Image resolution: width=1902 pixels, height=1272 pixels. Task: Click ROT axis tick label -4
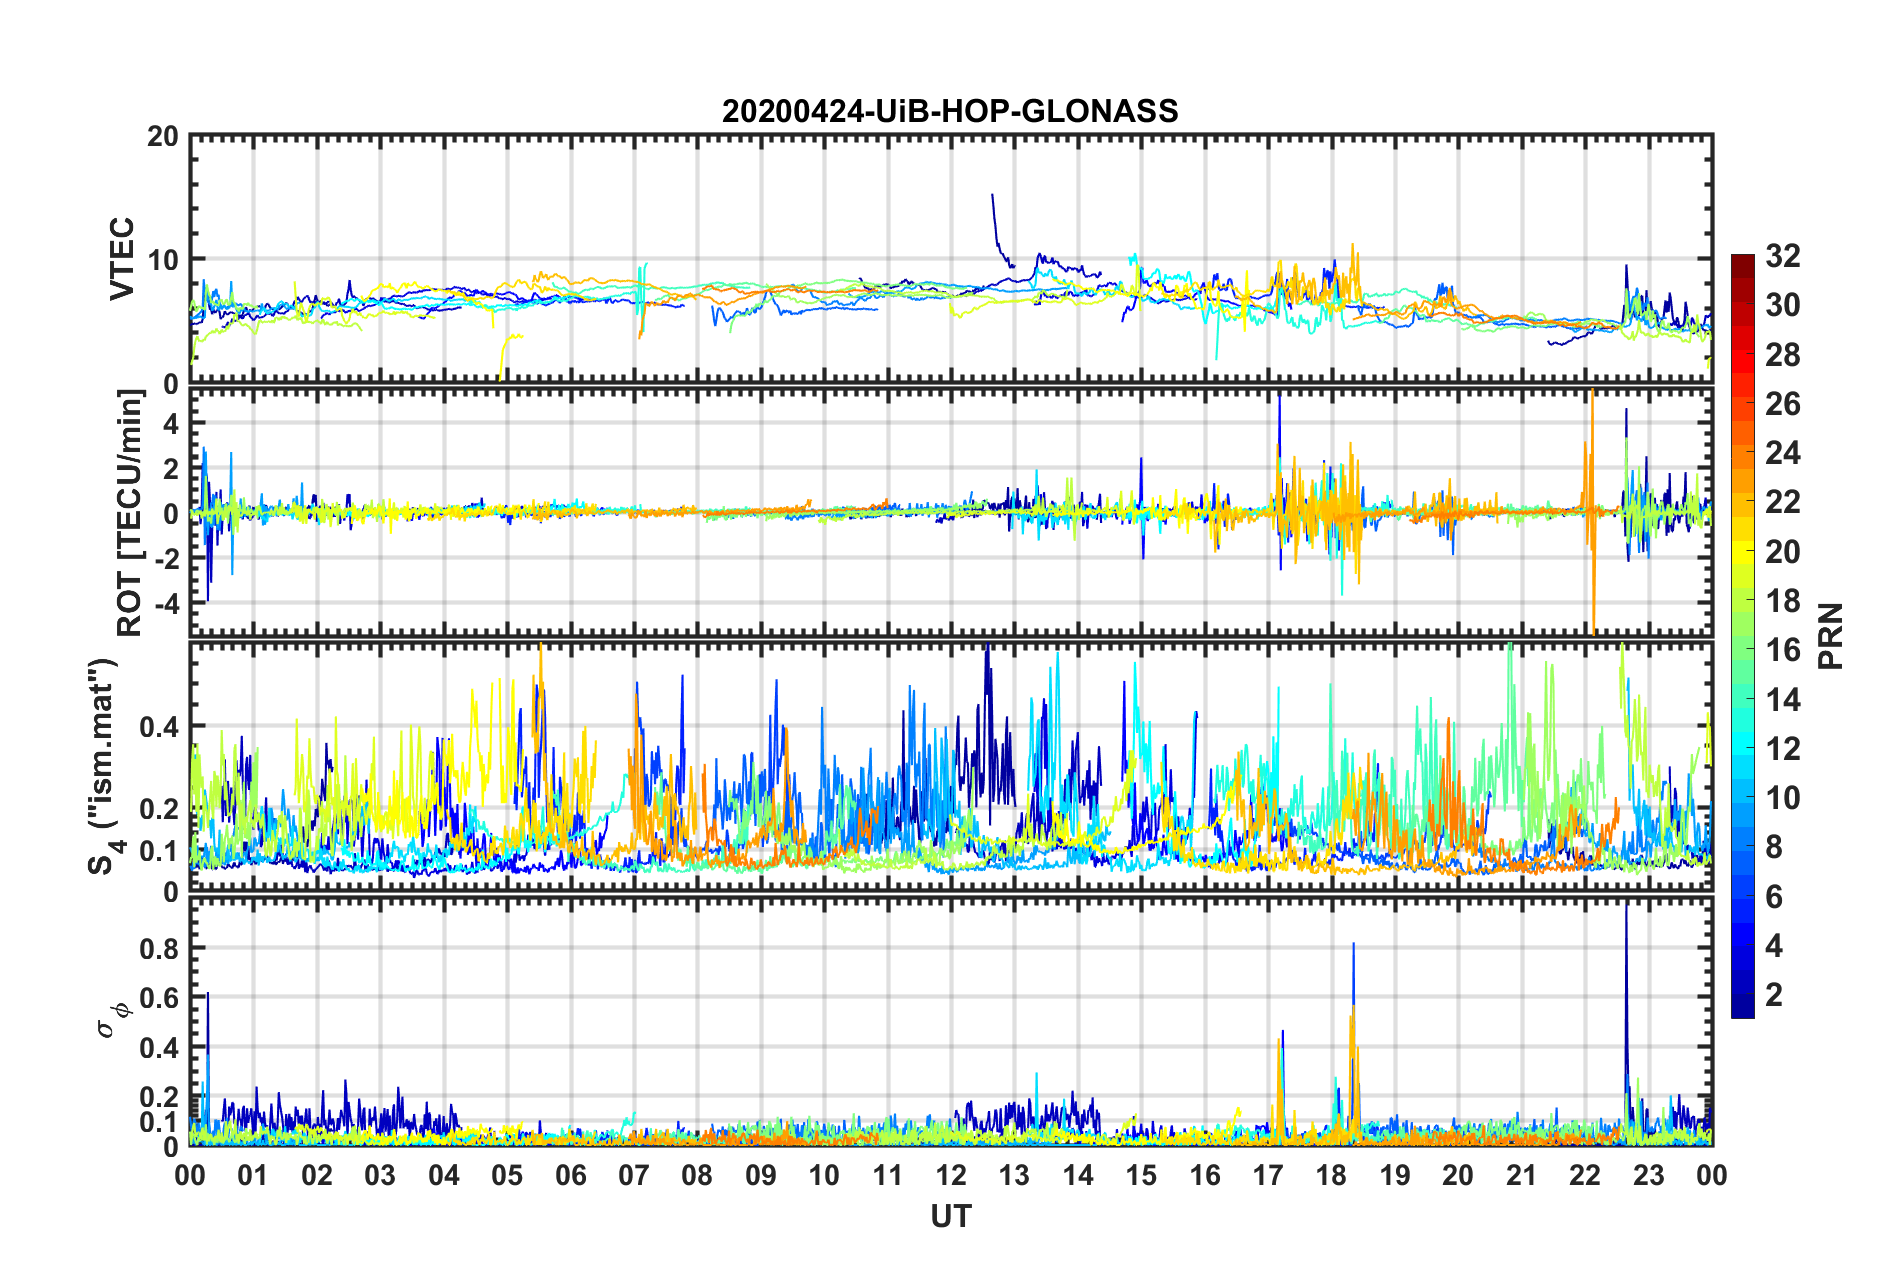tap(165, 604)
